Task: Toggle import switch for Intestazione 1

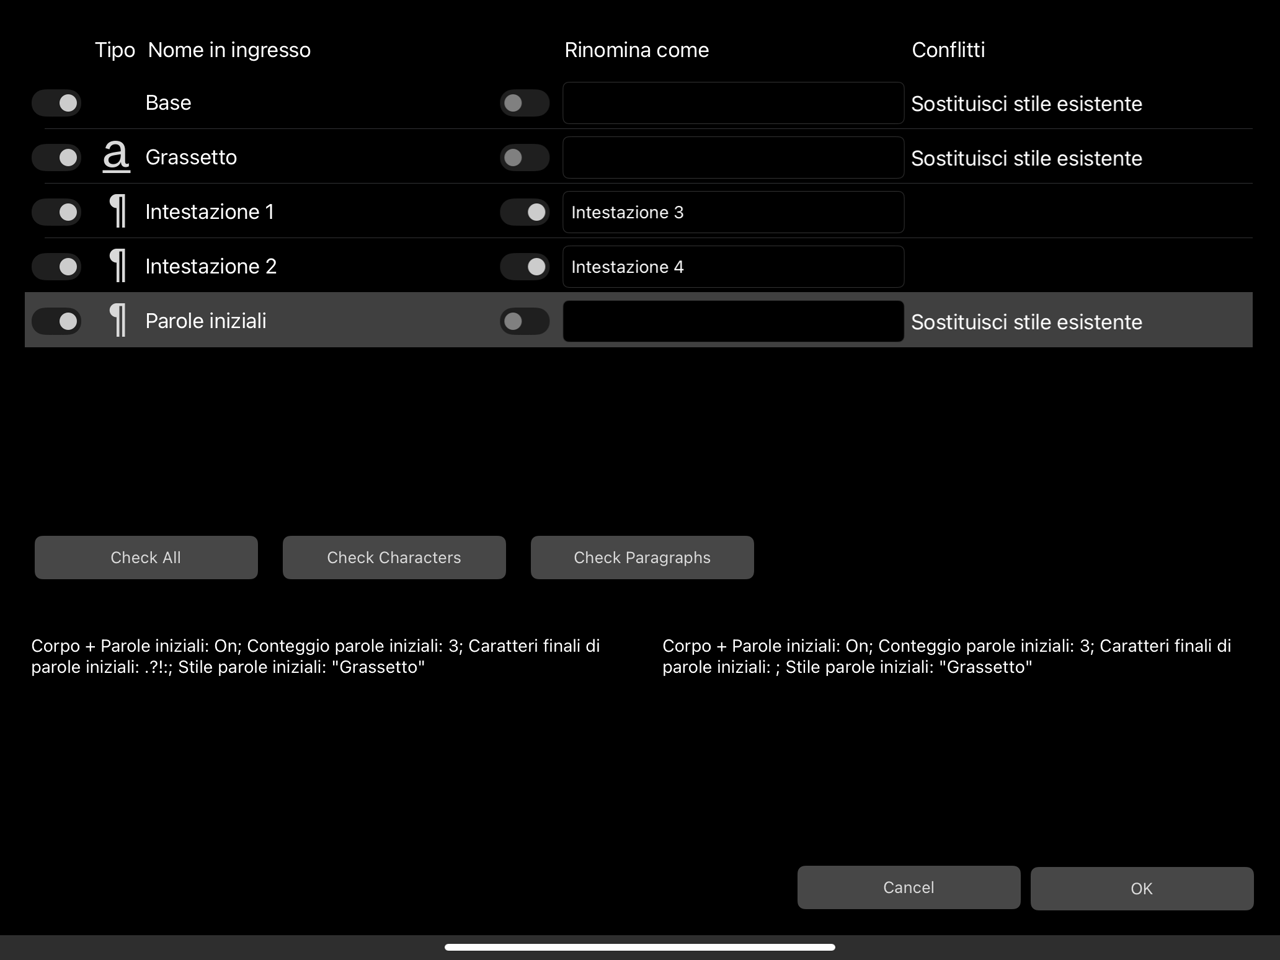Action: point(56,212)
